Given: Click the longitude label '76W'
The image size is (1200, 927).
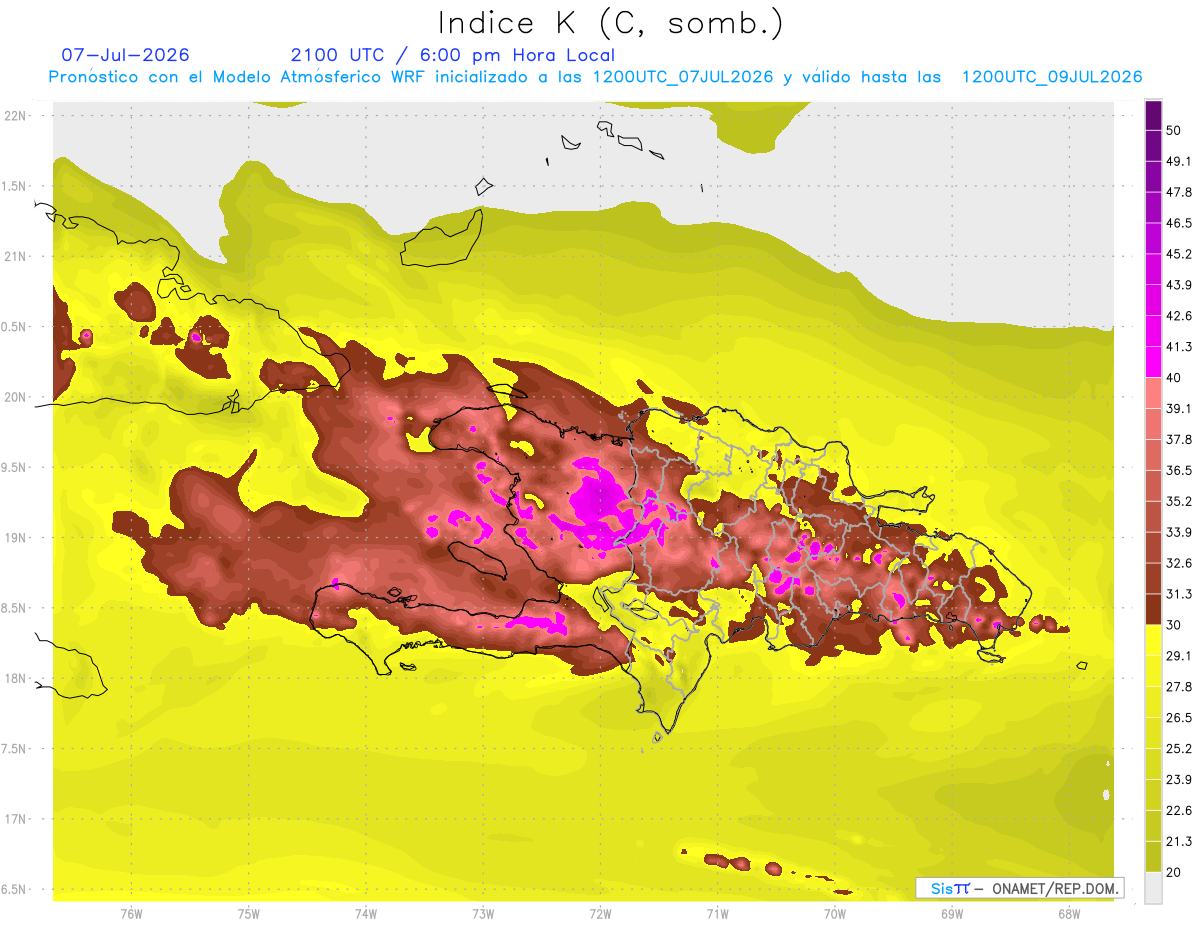Looking at the screenshot, I should point(131,913).
